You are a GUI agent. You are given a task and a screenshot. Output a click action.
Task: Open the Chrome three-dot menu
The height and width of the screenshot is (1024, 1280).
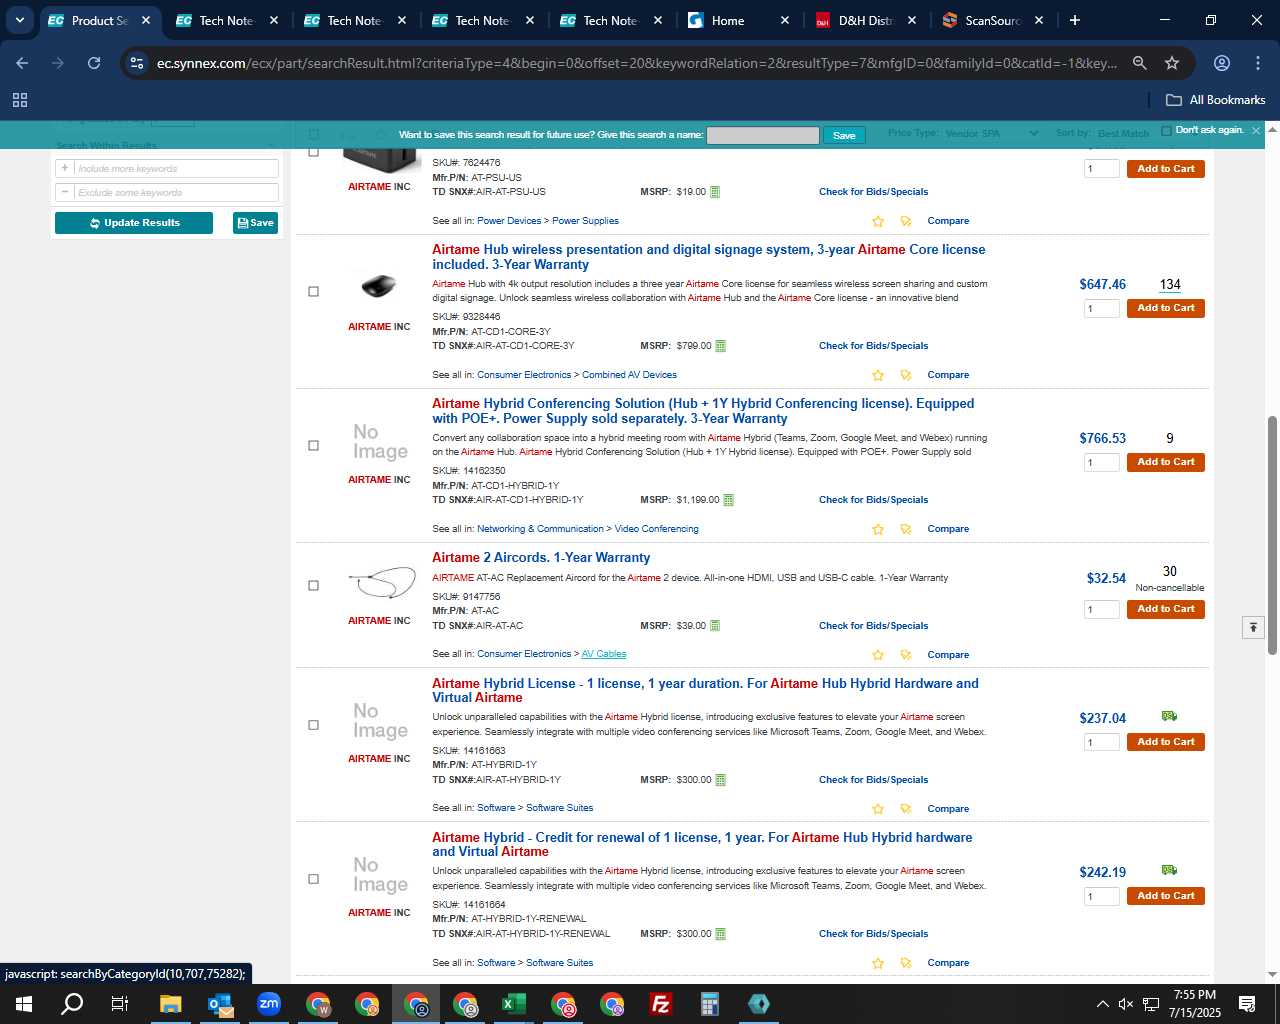coord(1258,63)
